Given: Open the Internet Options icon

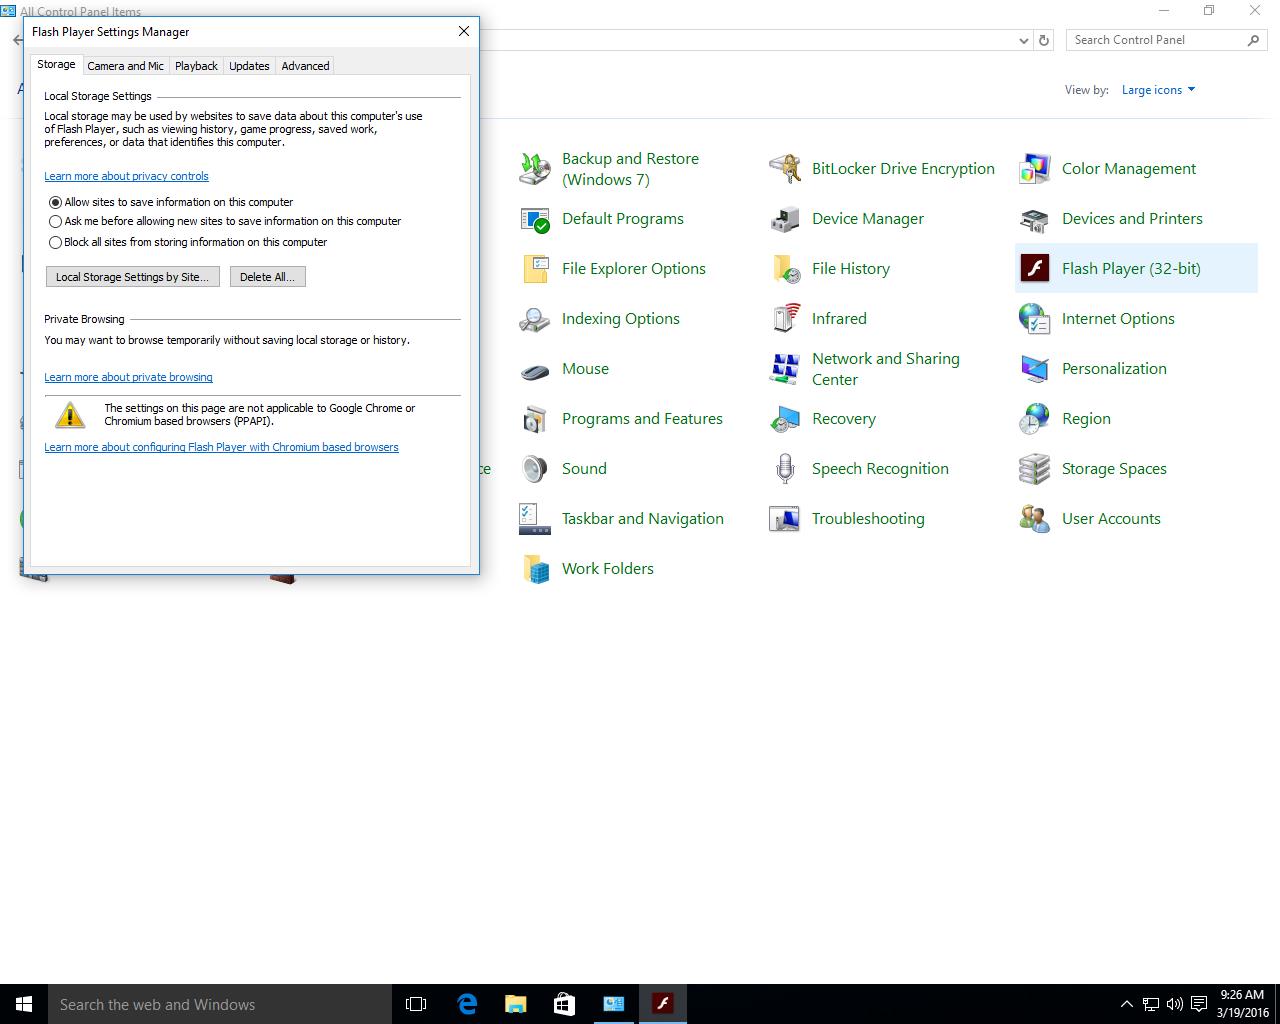Looking at the screenshot, I should (x=1034, y=319).
